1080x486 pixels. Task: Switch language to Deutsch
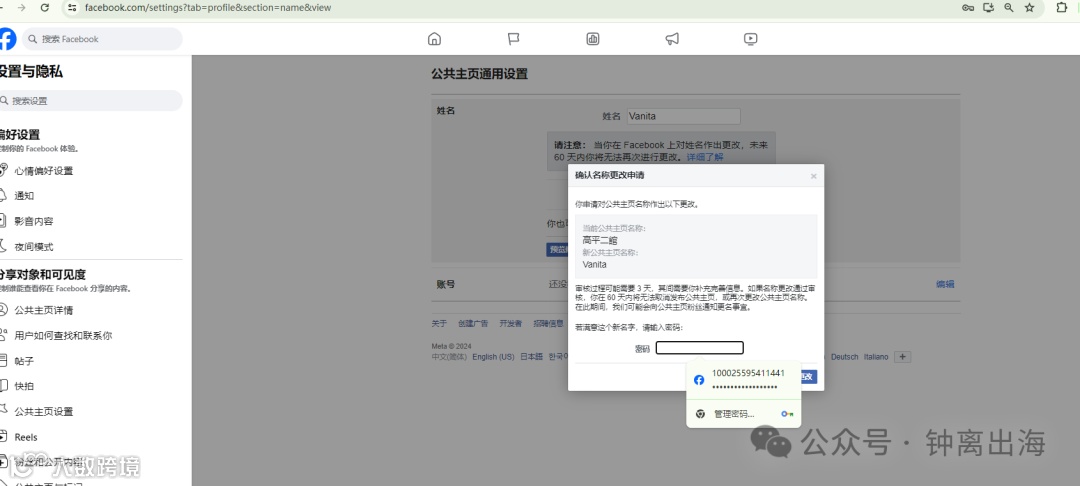pyautogui.click(x=844, y=357)
